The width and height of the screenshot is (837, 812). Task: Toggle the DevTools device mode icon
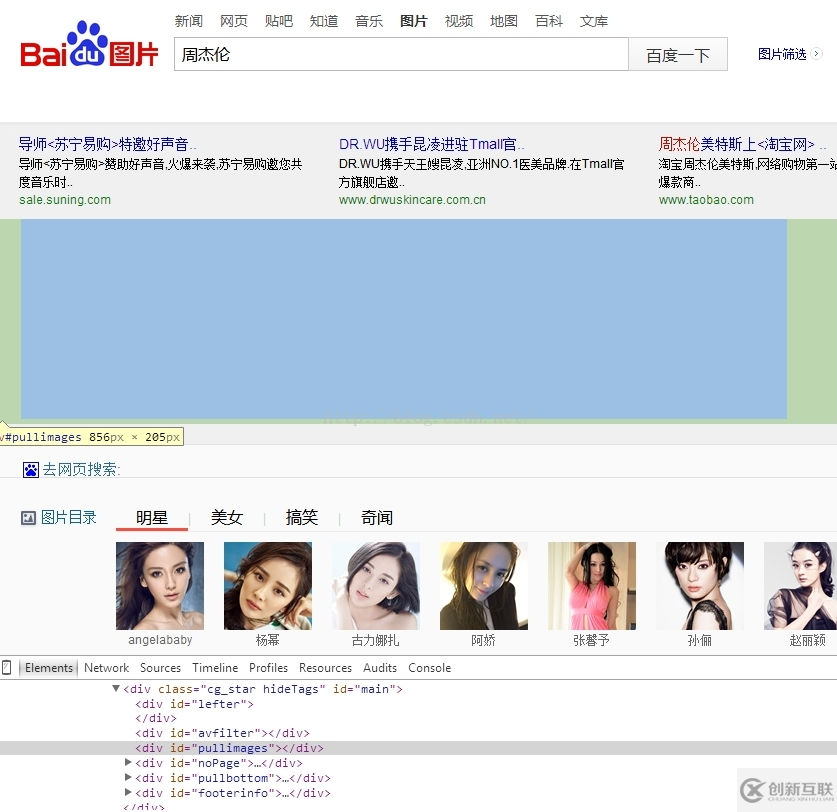(7, 667)
